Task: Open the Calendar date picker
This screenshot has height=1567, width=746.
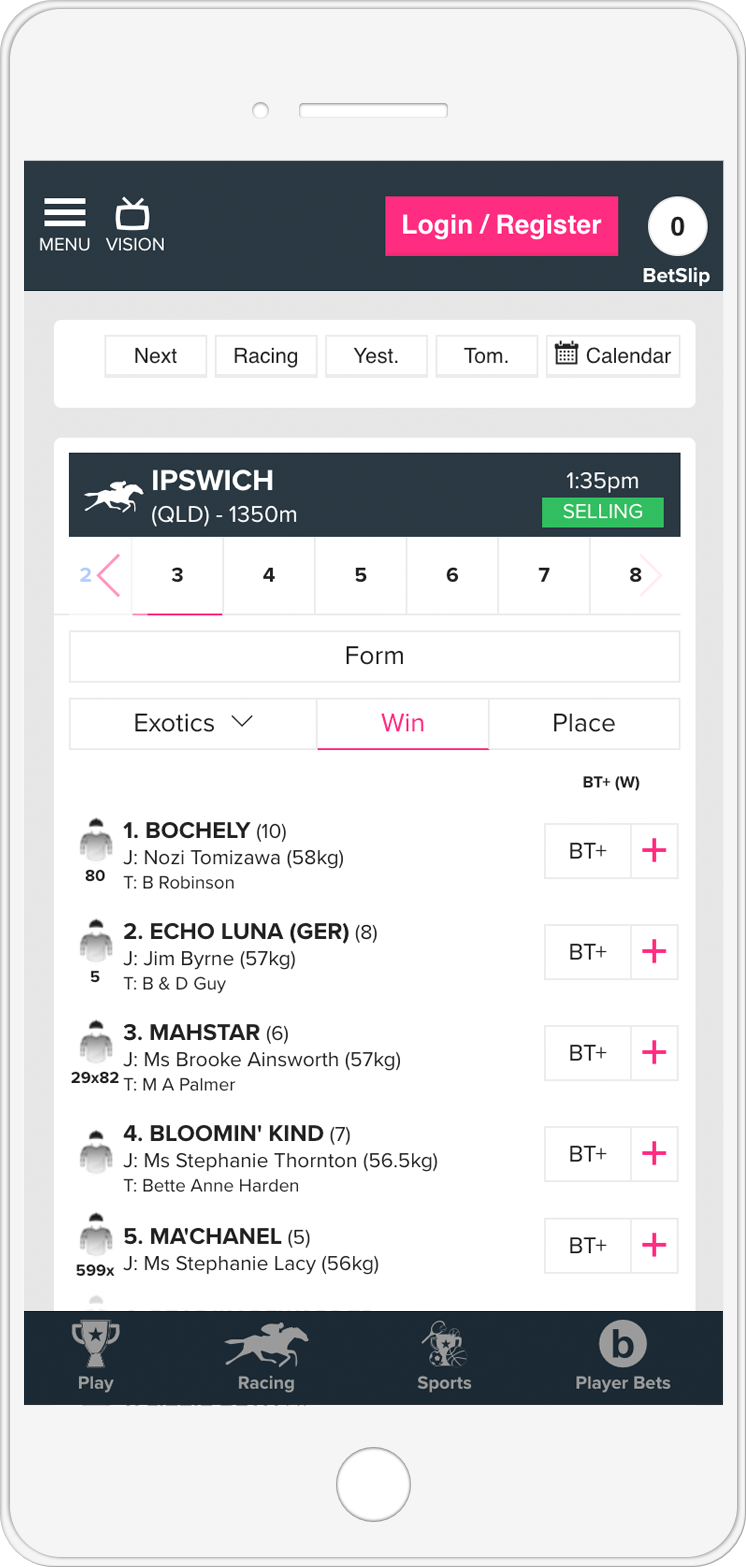Action: [x=613, y=356]
